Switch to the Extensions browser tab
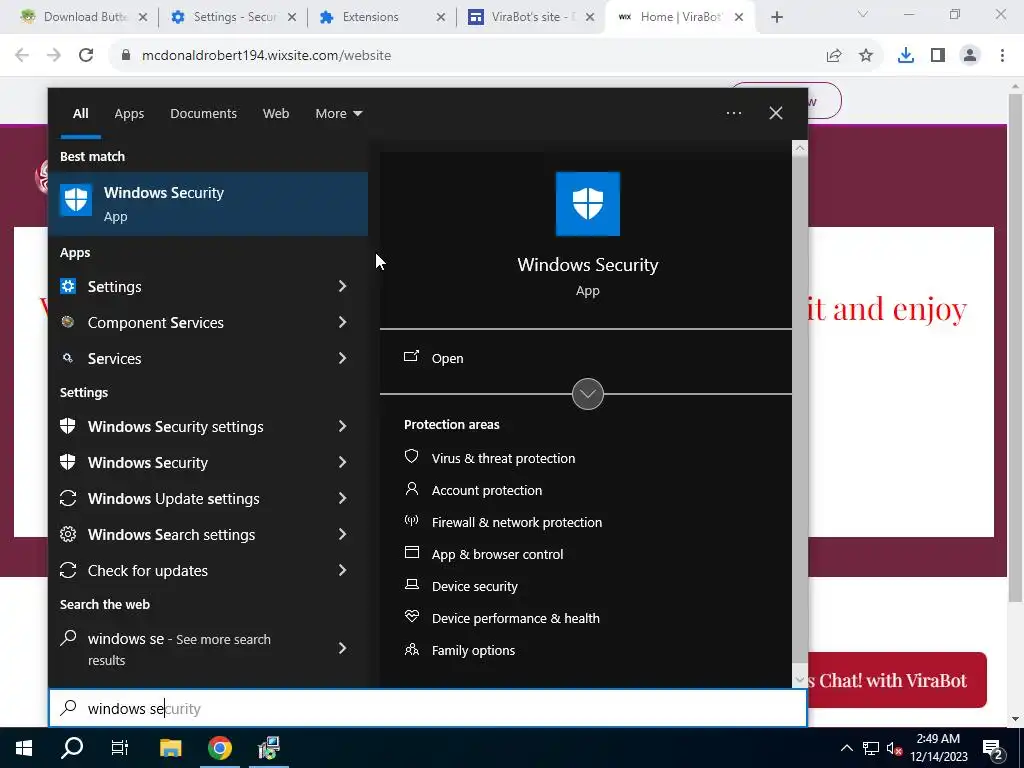 click(380, 17)
